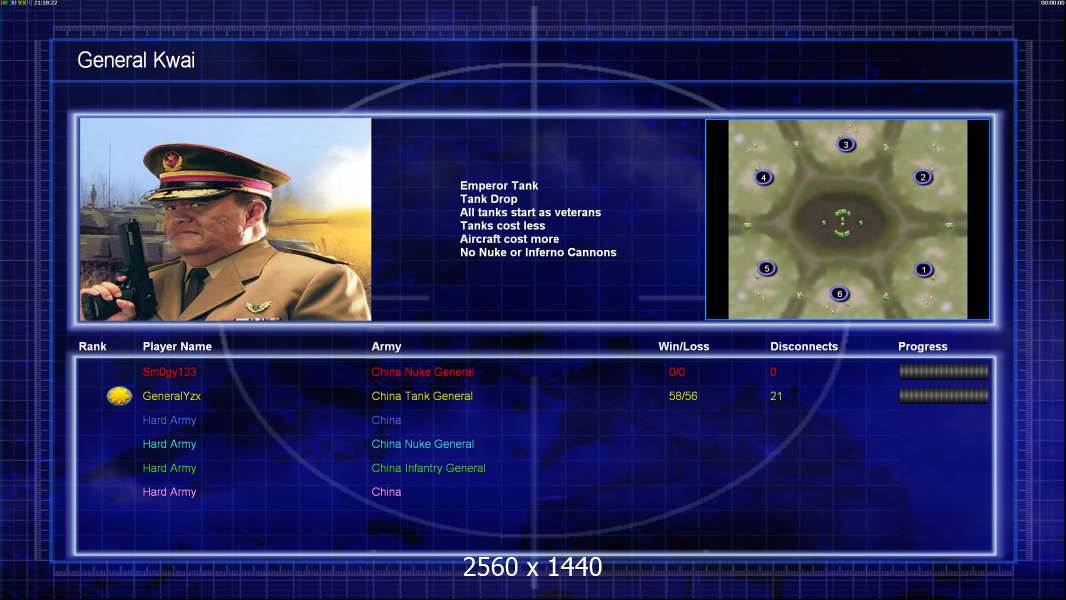Click the cyan China Nuke General army text
1066x600 pixels.
422,444
